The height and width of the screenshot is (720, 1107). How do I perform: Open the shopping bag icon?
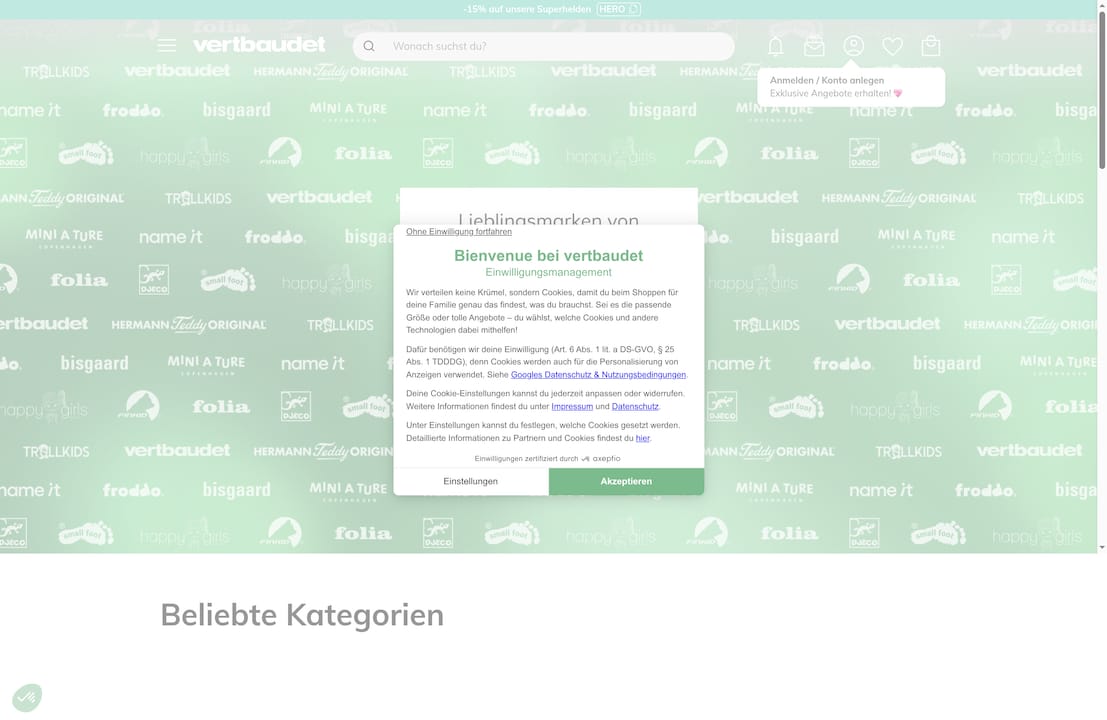pos(931,46)
